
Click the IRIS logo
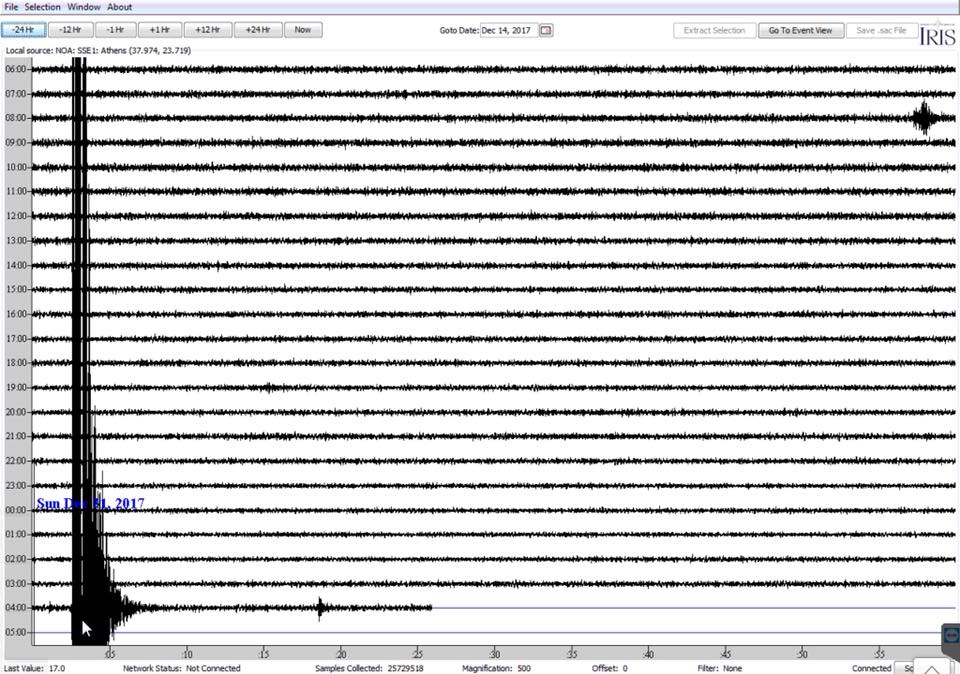click(x=937, y=35)
